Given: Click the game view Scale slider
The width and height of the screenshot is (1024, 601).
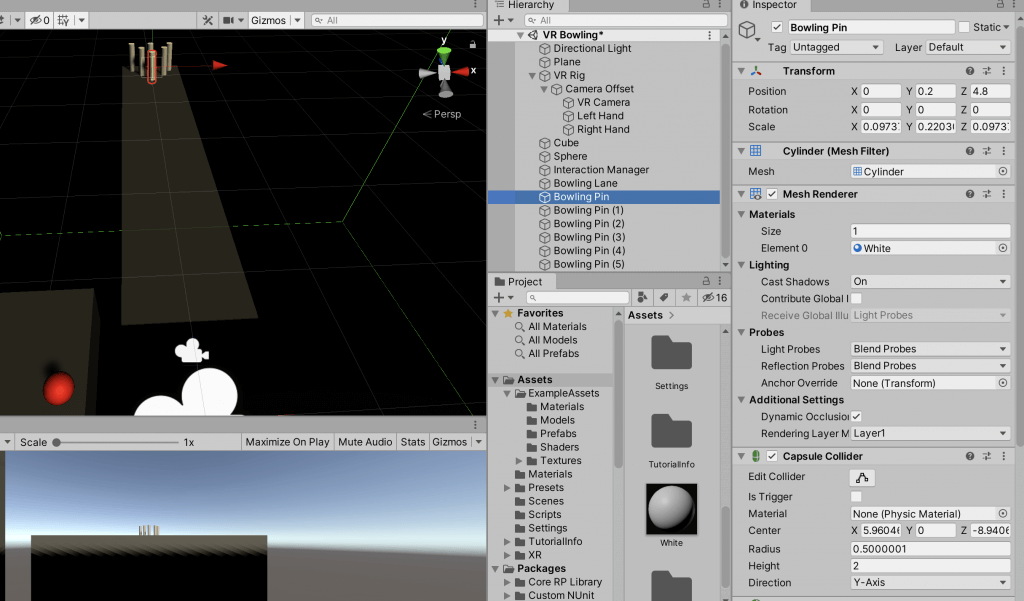Looking at the screenshot, I should click(118, 442).
